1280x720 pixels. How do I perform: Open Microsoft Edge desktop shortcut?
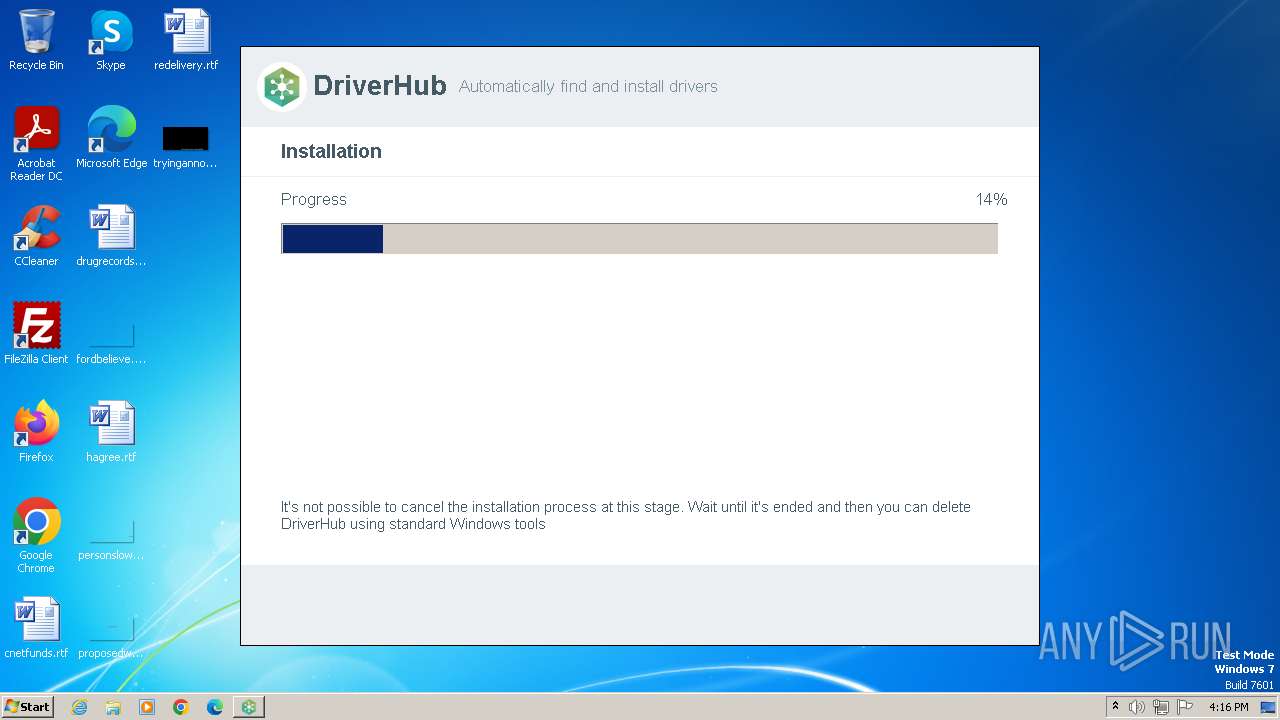pos(111,138)
